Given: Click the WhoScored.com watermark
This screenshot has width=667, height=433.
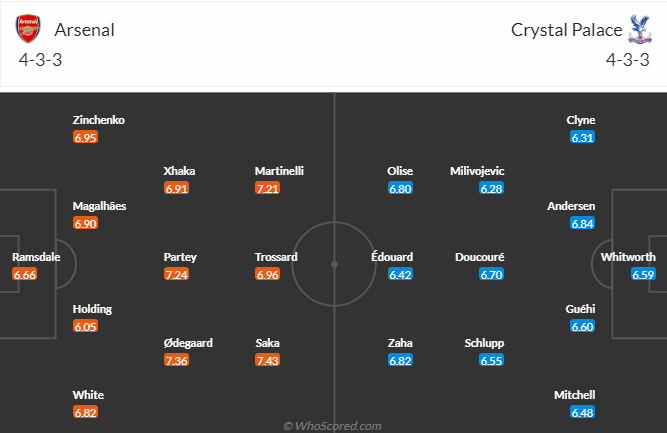Looking at the screenshot, I should (x=332, y=426).
